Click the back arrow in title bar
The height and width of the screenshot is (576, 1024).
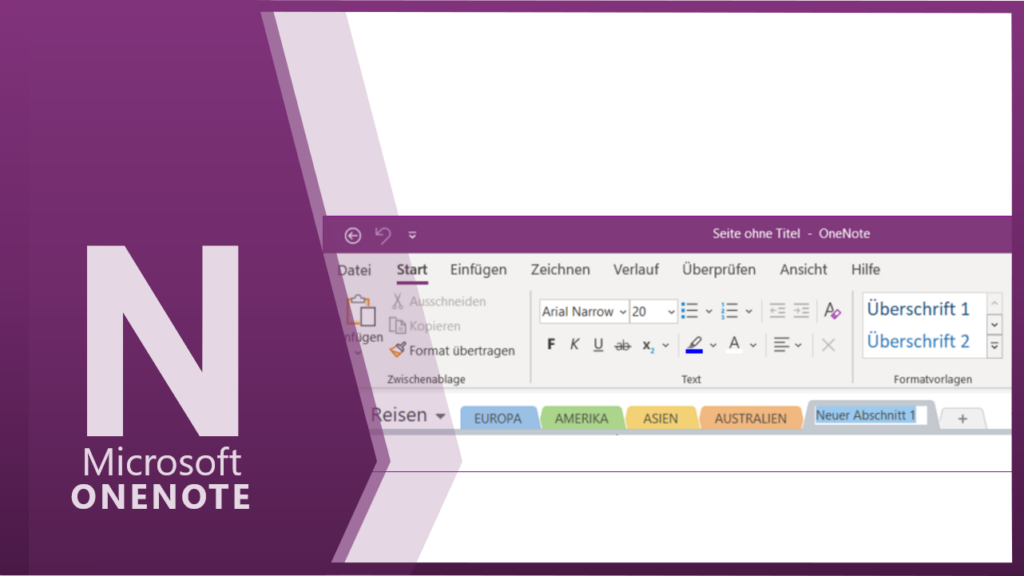point(353,235)
